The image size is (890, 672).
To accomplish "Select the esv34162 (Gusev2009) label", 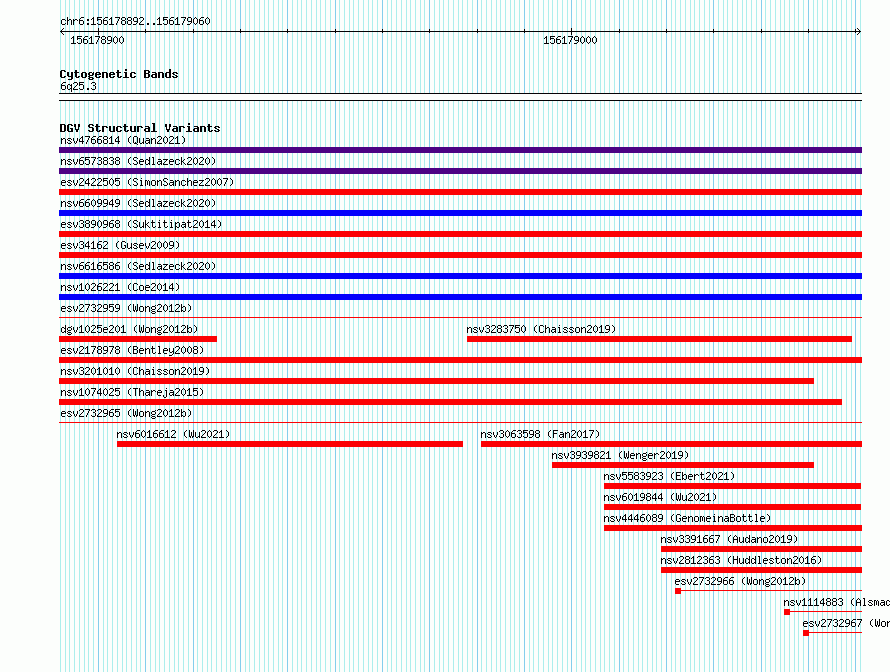I will pyautogui.click(x=120, y=245).
